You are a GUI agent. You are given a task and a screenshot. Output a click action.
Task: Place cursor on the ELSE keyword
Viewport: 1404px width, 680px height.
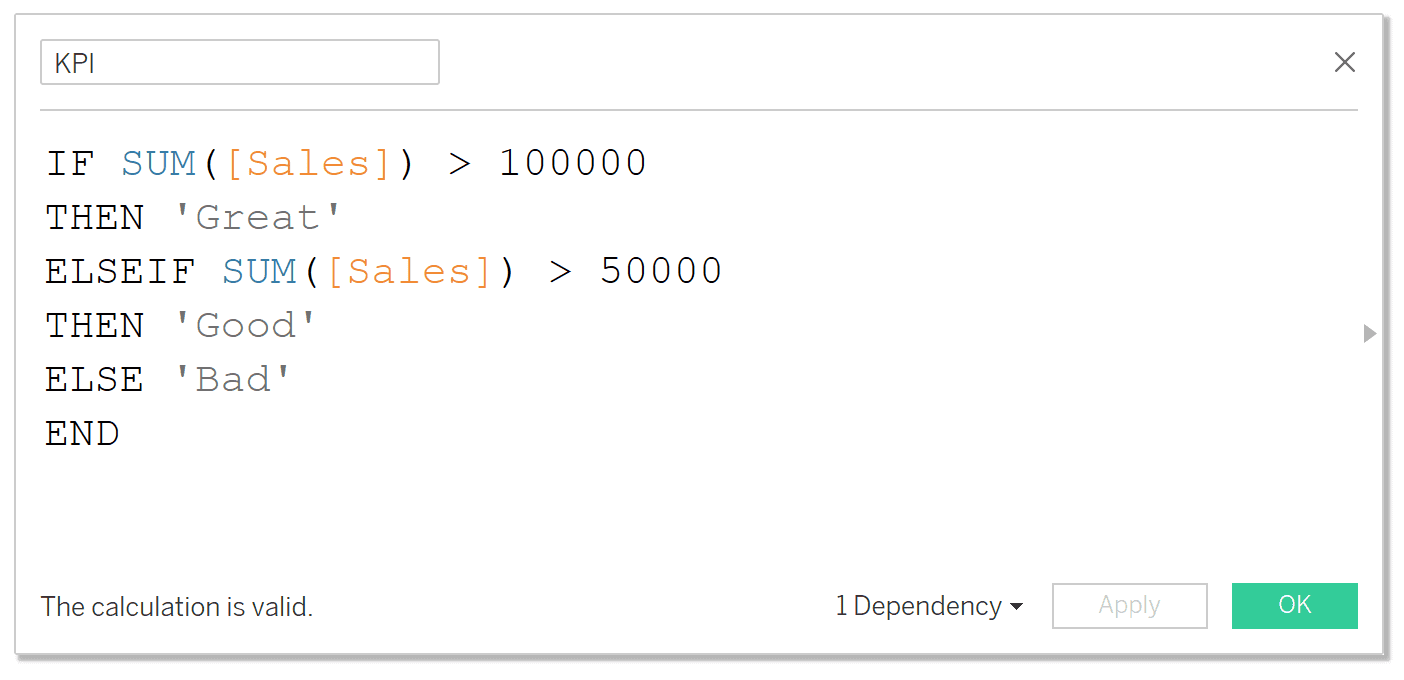click(x=95, y=379)
